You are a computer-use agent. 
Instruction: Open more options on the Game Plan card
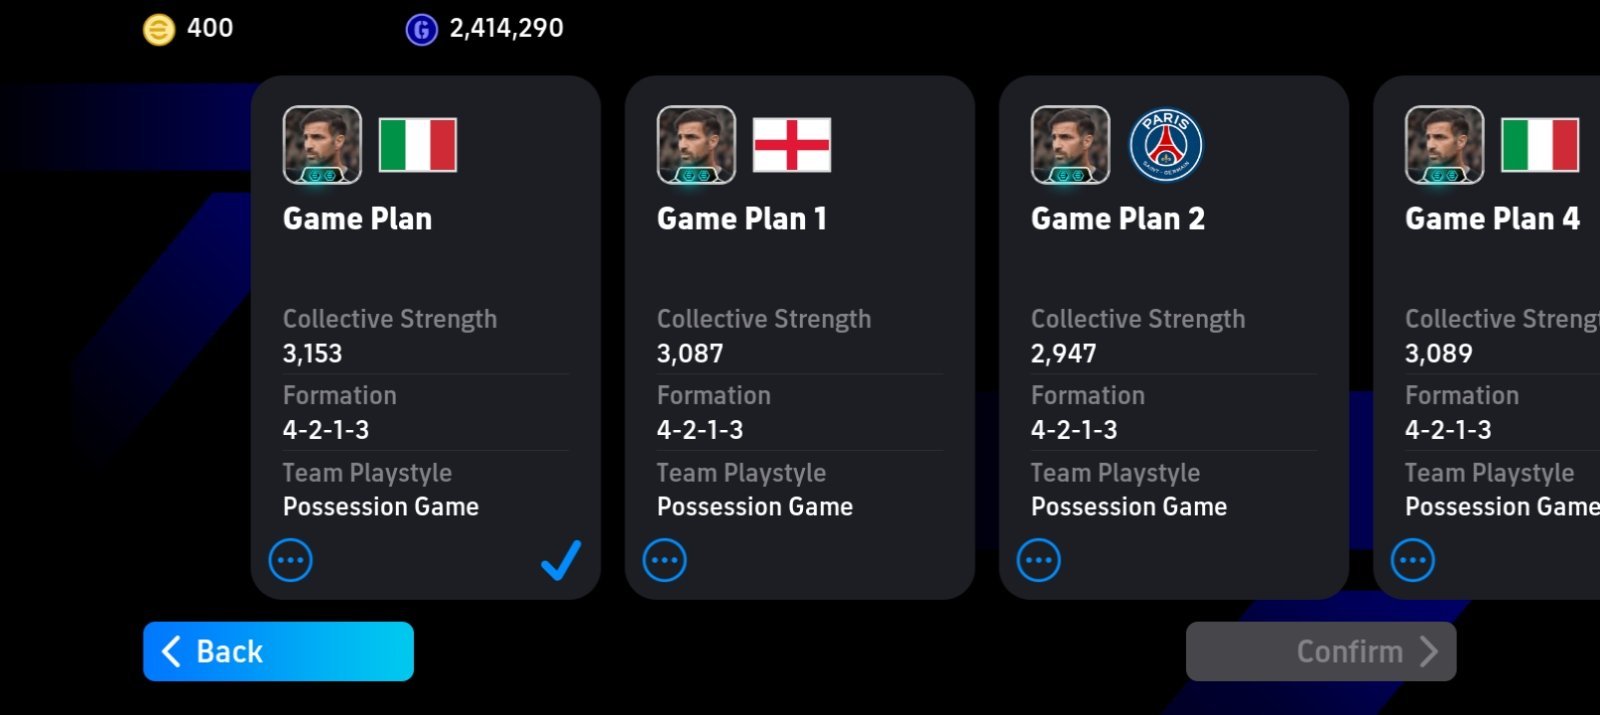click(291, 560)
